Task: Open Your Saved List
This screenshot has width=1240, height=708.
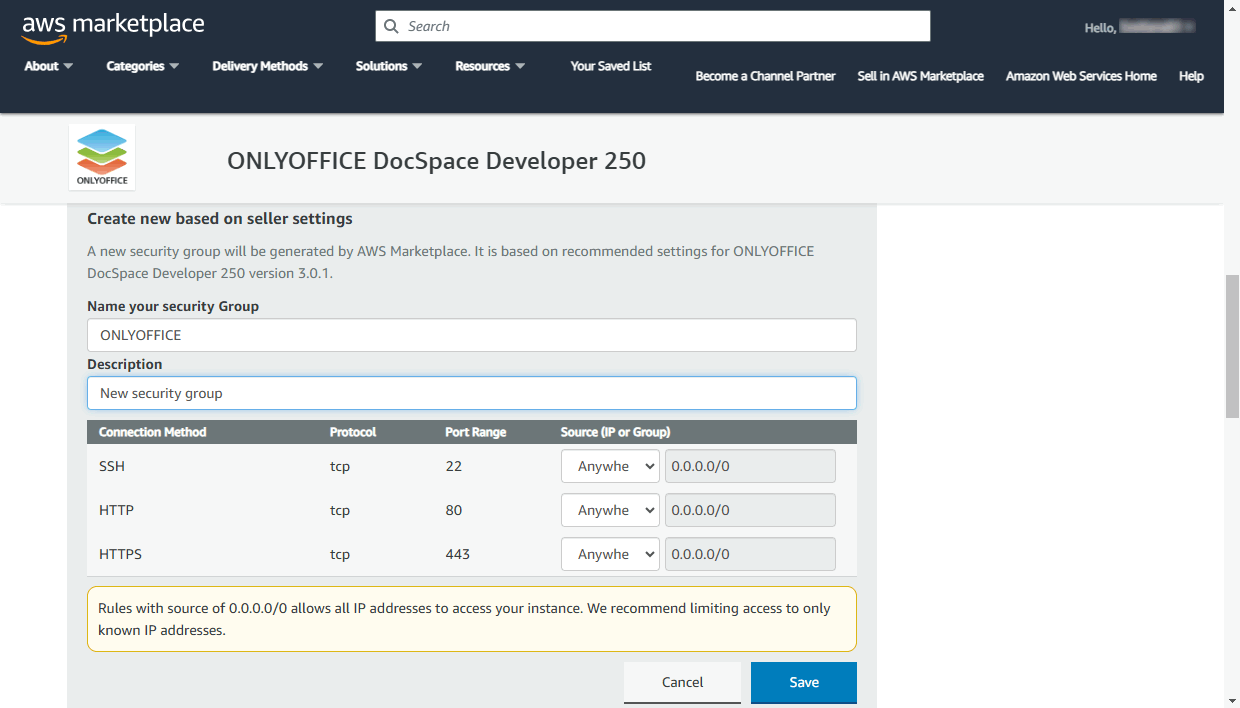Action: (x=610, y=66)
